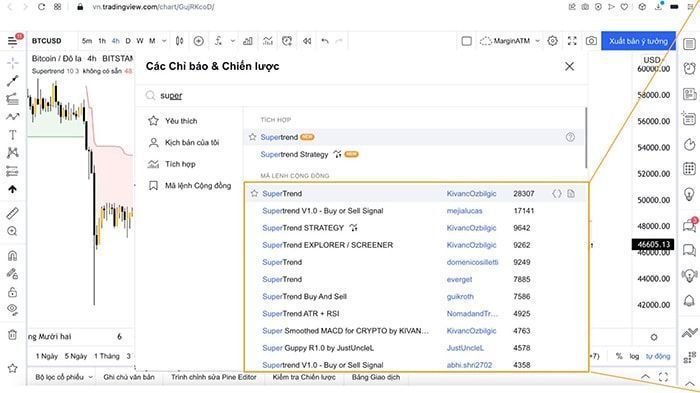The height and width of the screenshot is (393, 700).
Task: Remove drawings with trash icon
Action: click(12, 334)
